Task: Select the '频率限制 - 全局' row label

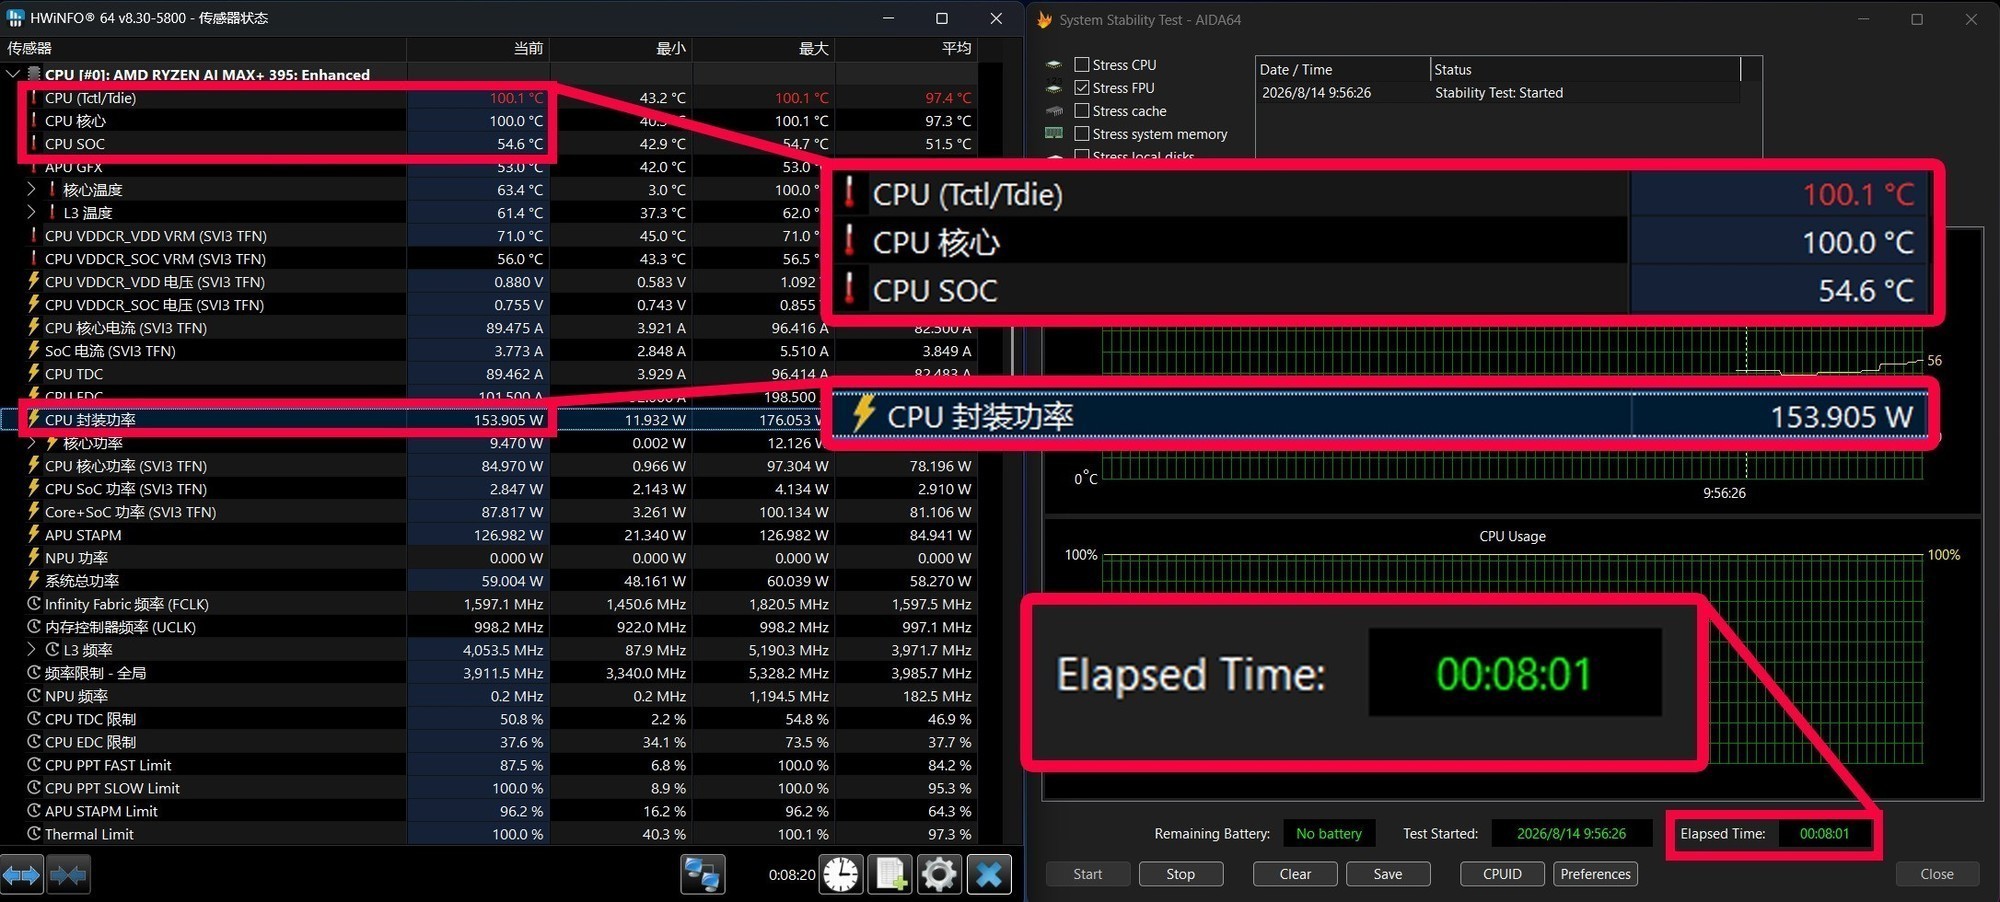Action: (x=95, y=673)
